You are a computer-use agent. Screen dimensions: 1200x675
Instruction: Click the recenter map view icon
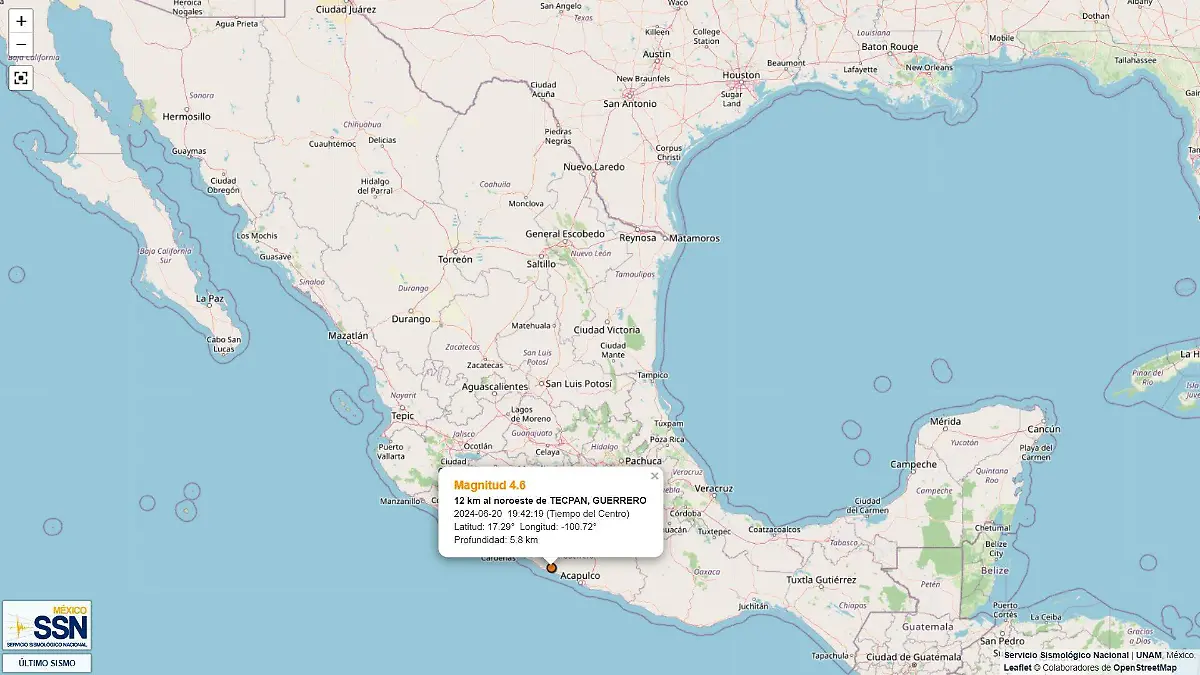[x=21, y=78]
